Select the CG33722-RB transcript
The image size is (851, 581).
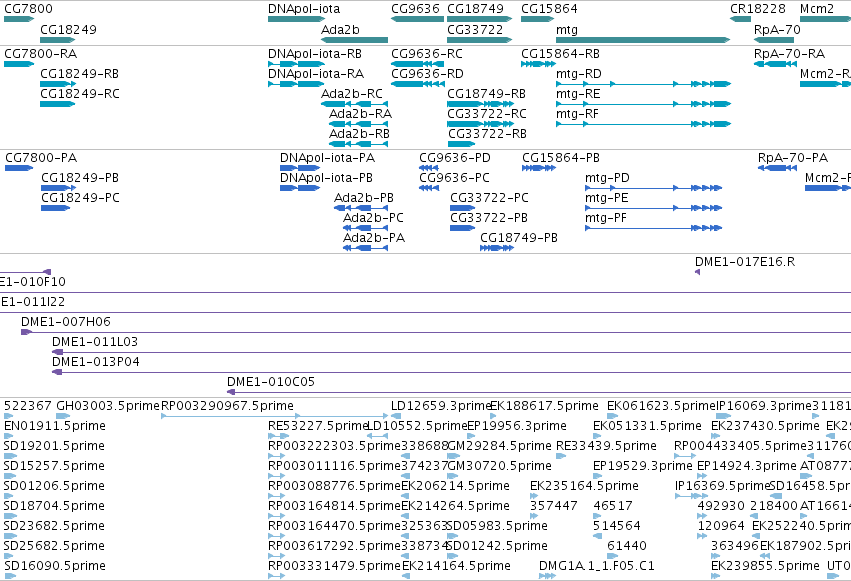(461, 144)
